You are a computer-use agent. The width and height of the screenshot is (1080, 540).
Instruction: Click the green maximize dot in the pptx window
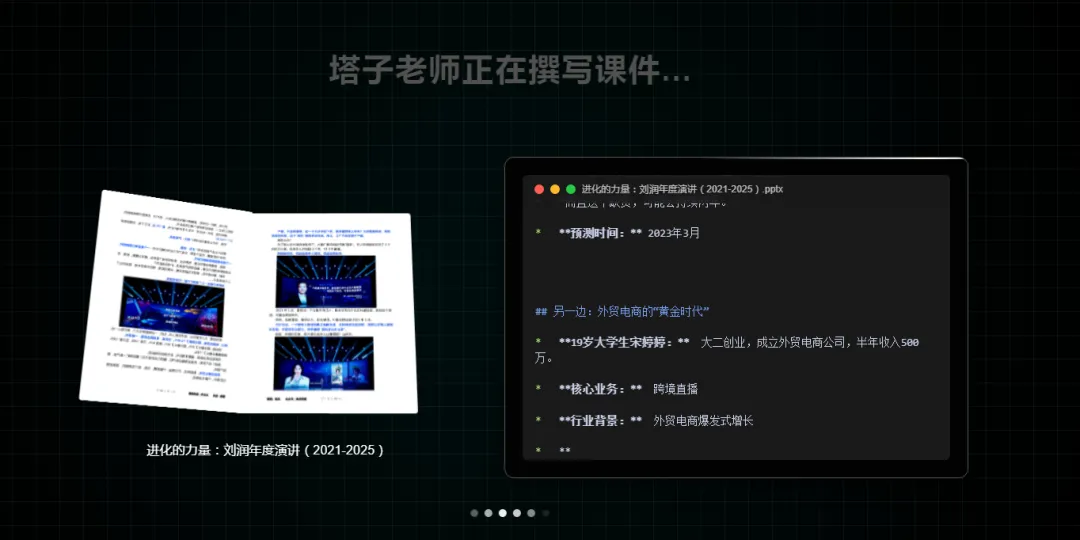click(x=571, y=189)
